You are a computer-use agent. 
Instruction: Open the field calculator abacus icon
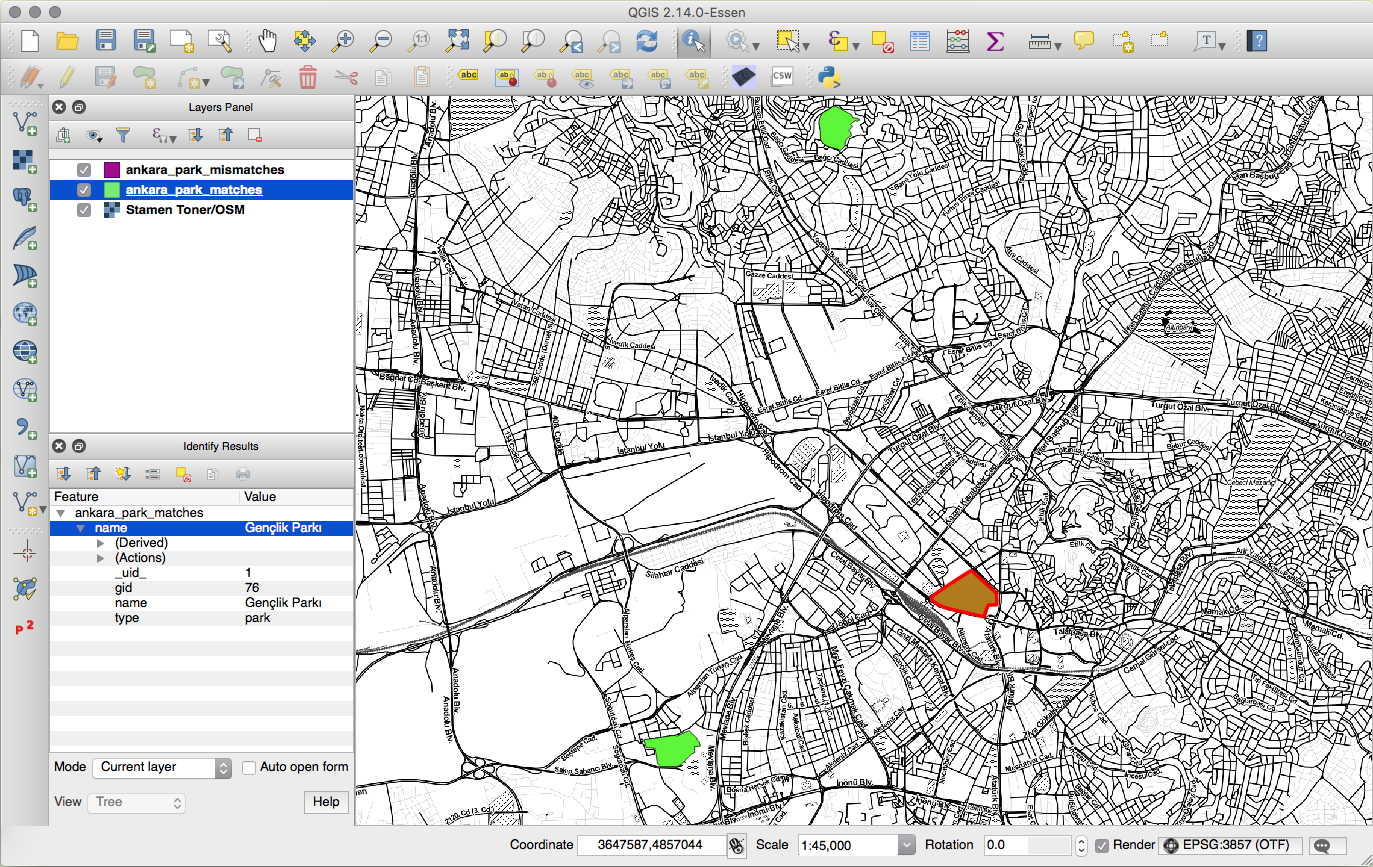point(957,41)
